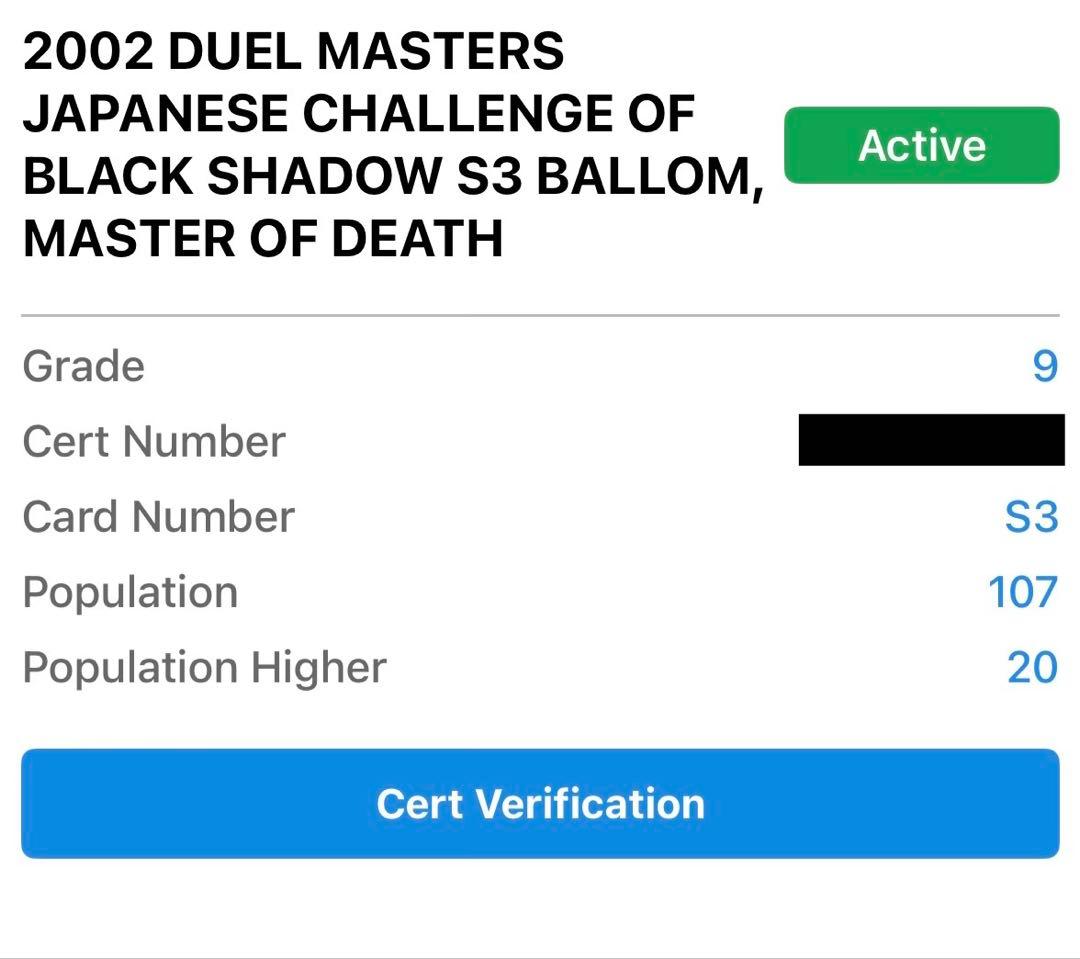Screen dimensions: 1080x959
Task: Tap the Cert Verification button
Action: [540, 803]
